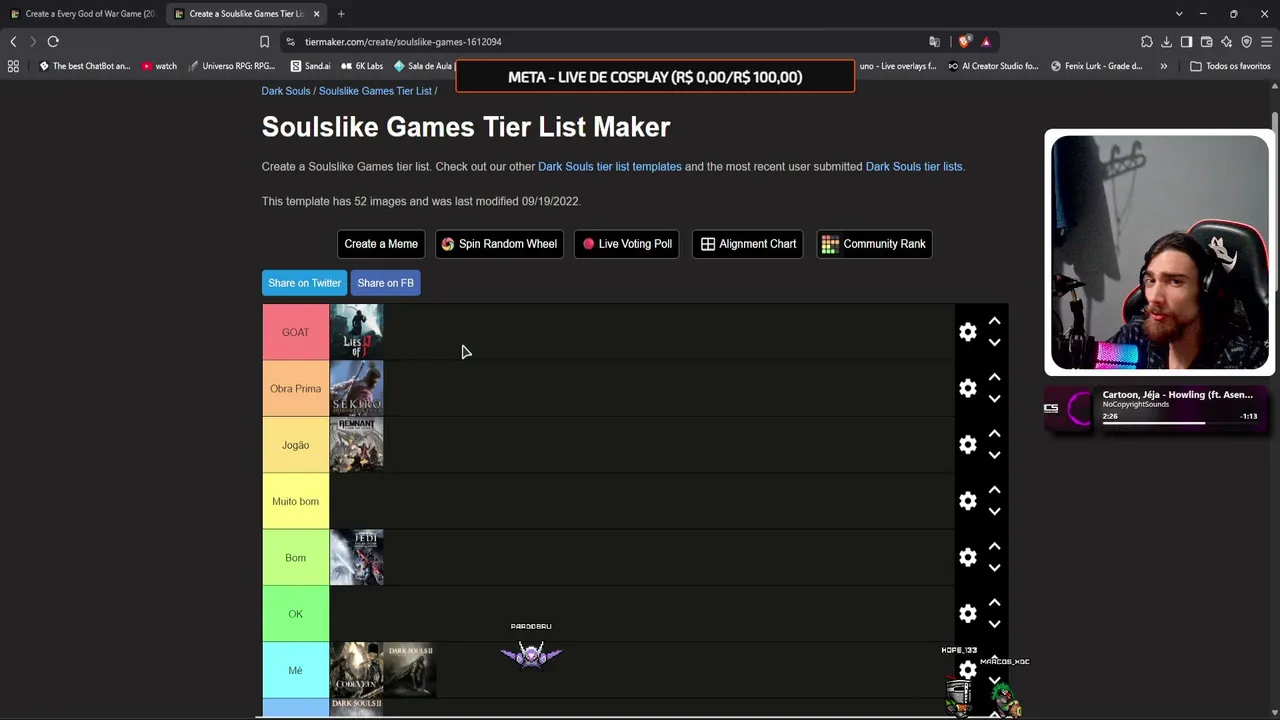Open Soulslike Games Tier List breadcrumb
The image size is (1280, 720).
[x=375, y=91]
